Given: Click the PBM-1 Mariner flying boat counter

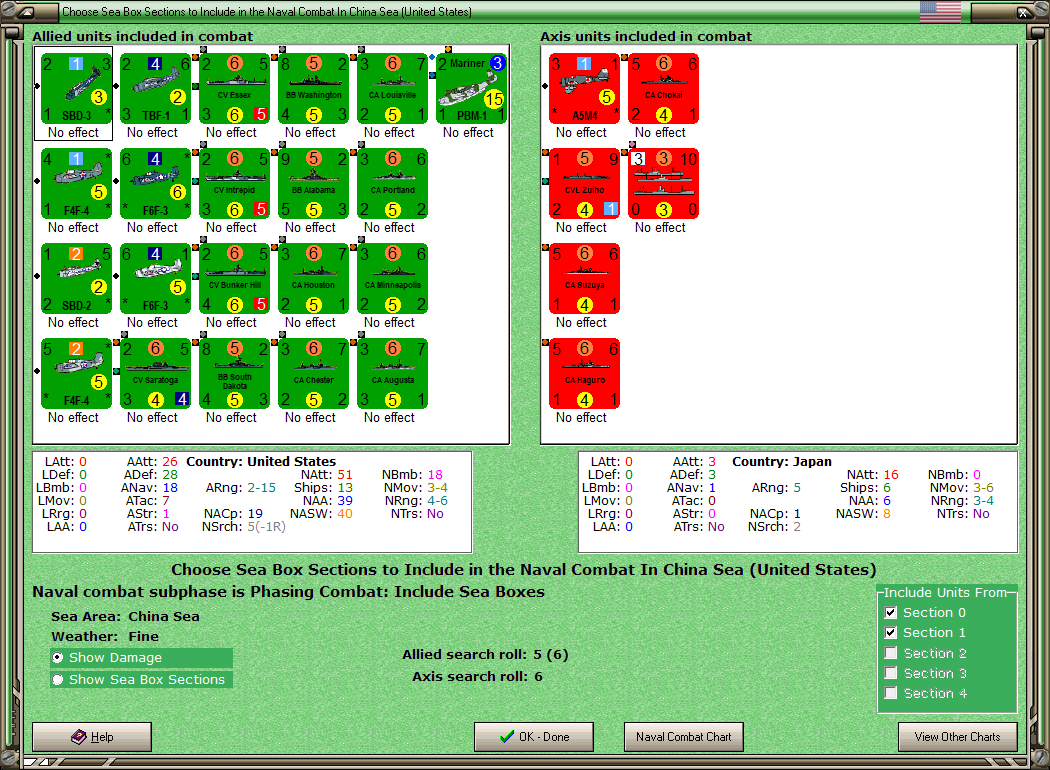Looking at the screenshot, I should (x=471, y=88).
